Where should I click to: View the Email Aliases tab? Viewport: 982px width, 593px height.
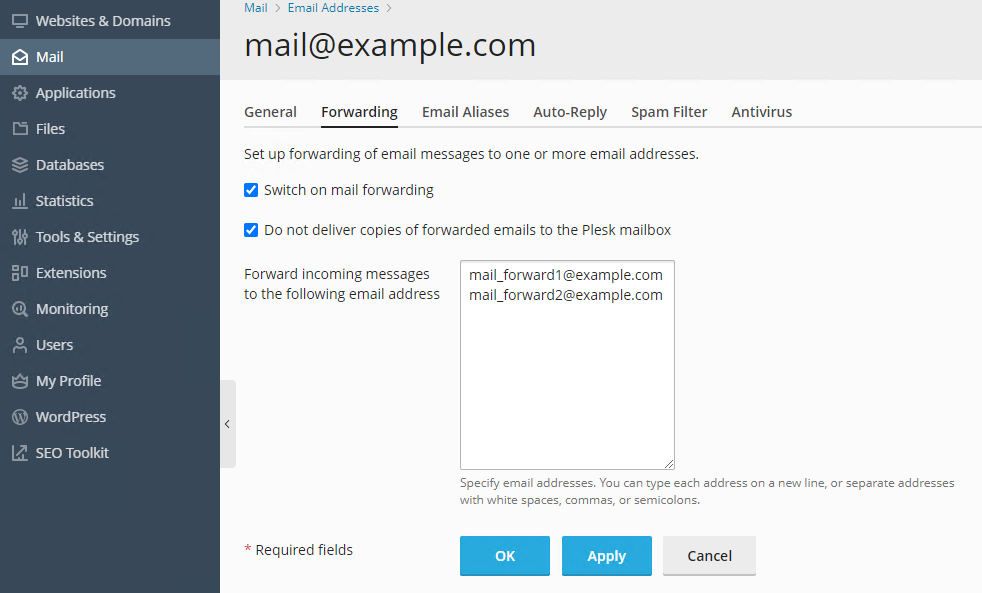pyautogui.click(x=465, y=111)
